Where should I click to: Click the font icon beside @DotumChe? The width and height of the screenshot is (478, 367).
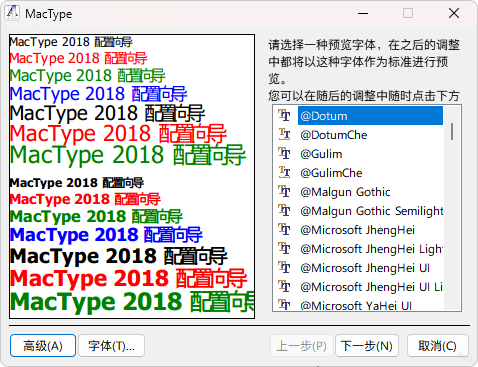point(284,134)
